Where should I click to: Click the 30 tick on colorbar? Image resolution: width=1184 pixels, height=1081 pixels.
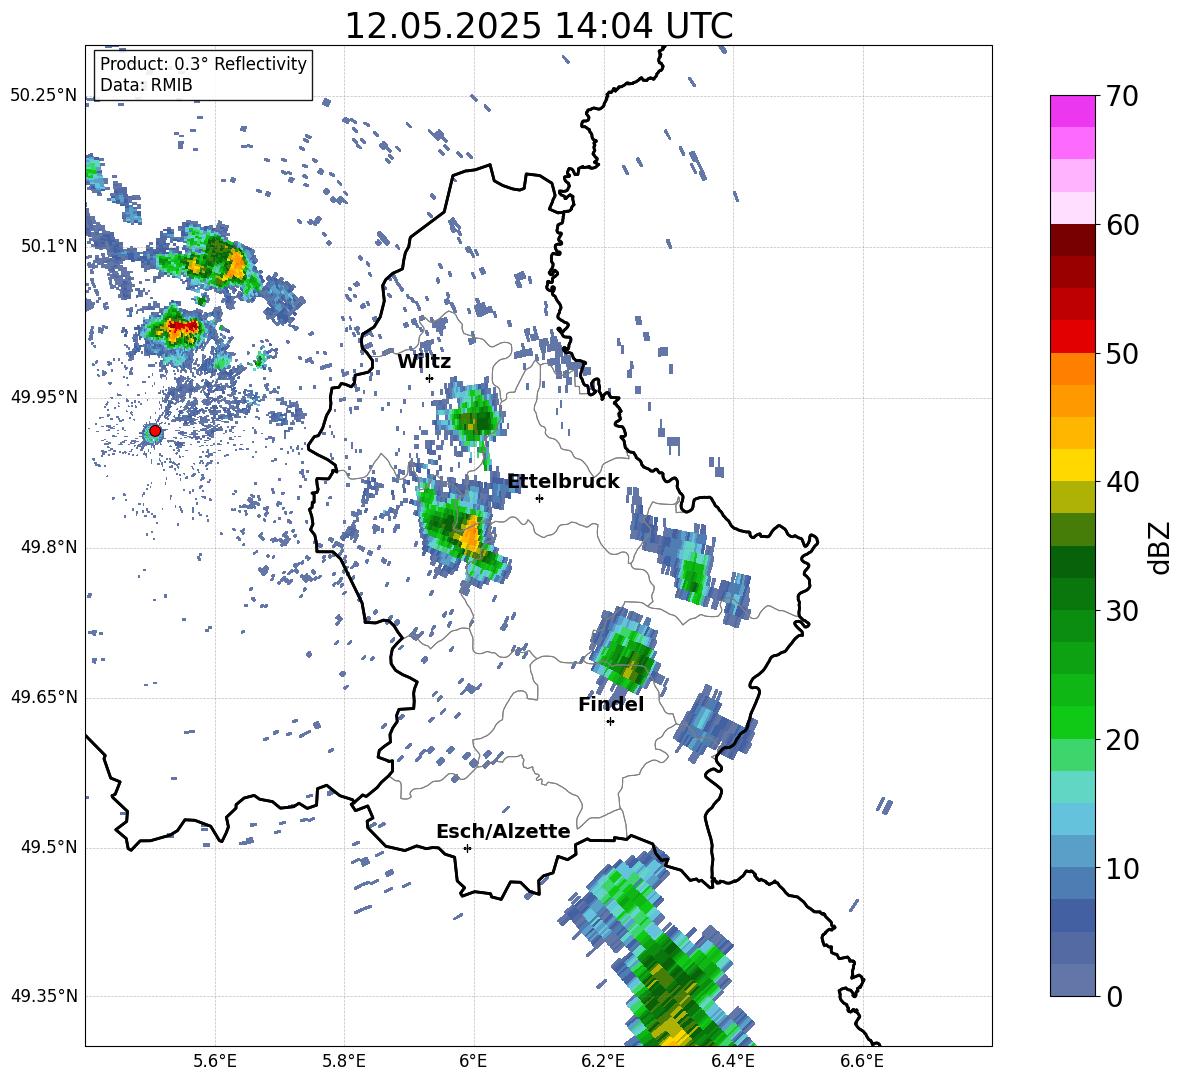pos(1122,611)
